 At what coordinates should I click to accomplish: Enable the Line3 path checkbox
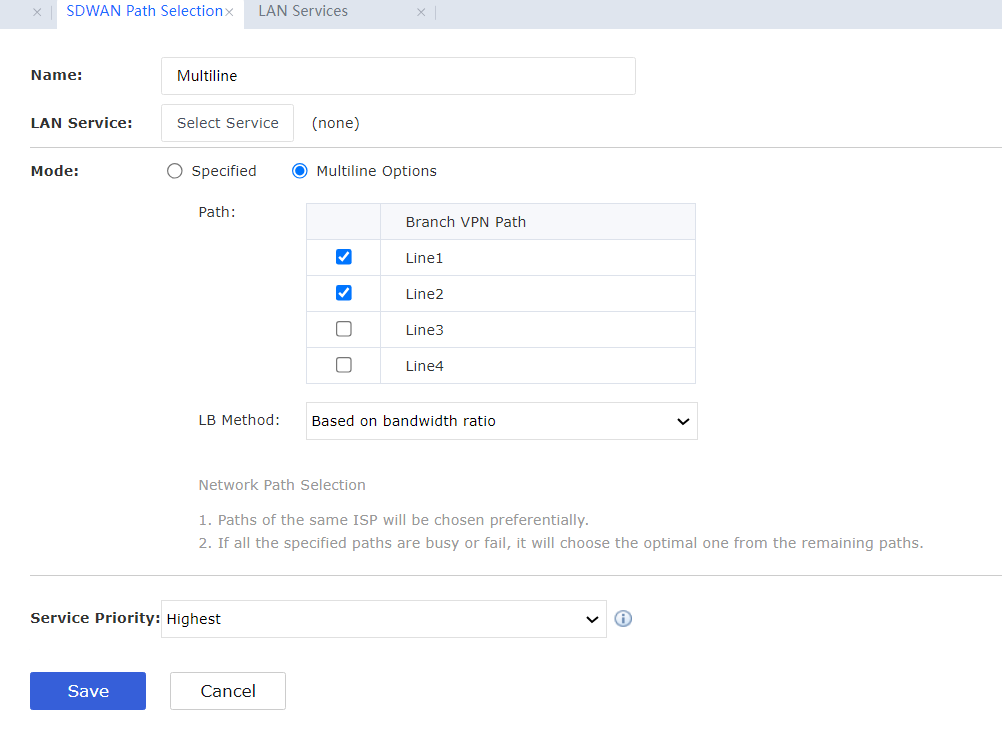pyautogui.click(x=344, y=329)
